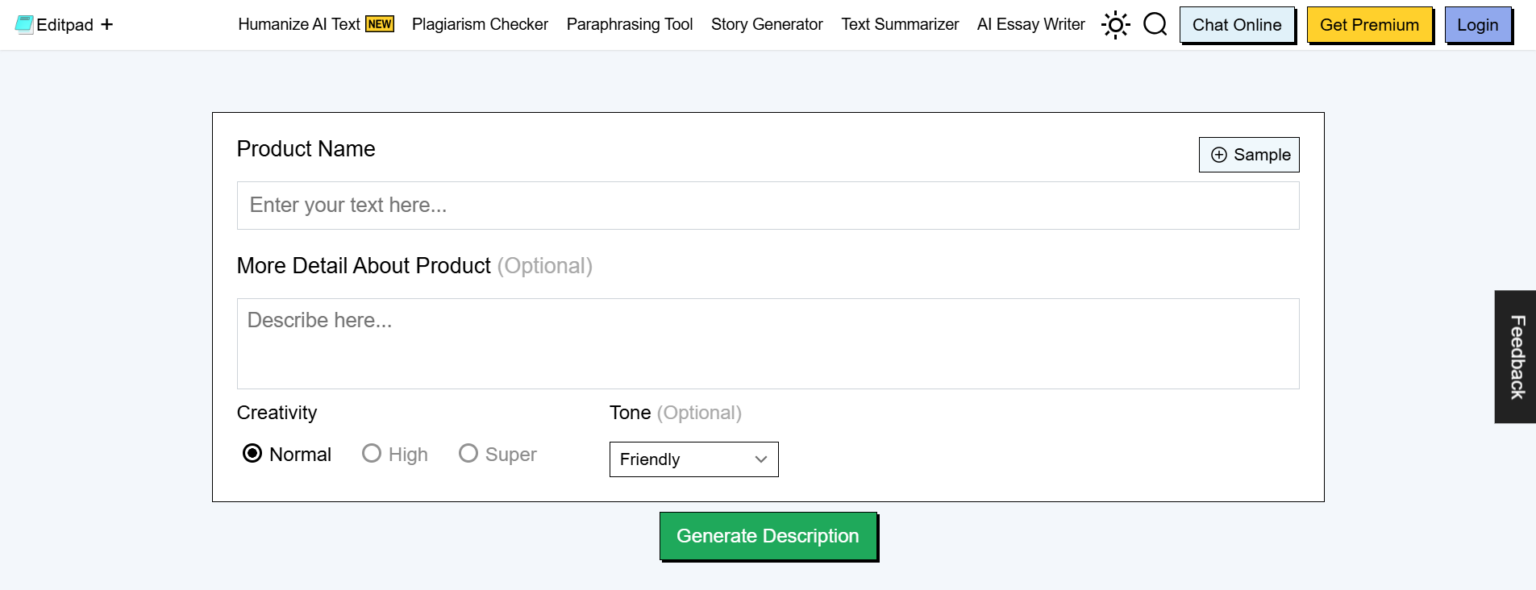The height and width of the screenshot is (590, 1536).
Task: Click Get Premium to upgrade
Action: 1369,24
